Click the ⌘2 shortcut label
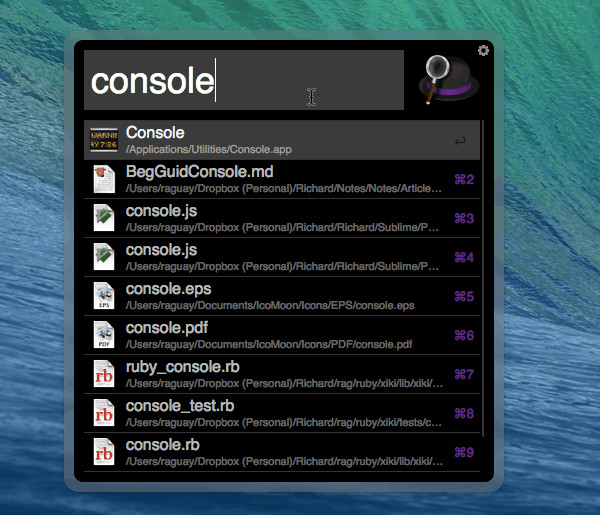This screenshot has width=600, height=515. click(x=464, y=179)
